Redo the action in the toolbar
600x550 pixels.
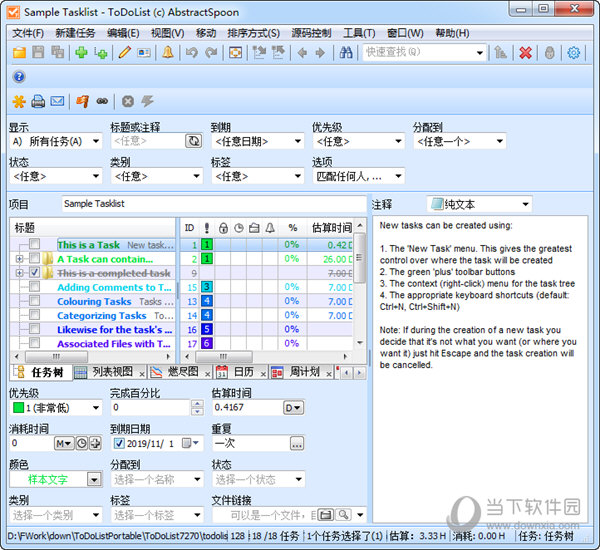tap(211, 52)
